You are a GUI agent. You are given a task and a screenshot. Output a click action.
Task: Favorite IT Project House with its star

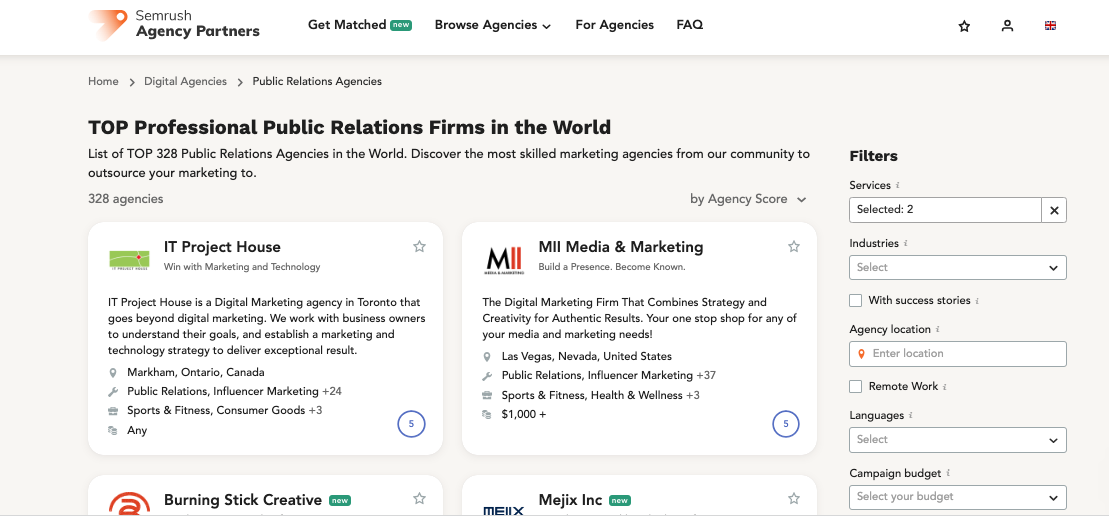pos(419,246)
